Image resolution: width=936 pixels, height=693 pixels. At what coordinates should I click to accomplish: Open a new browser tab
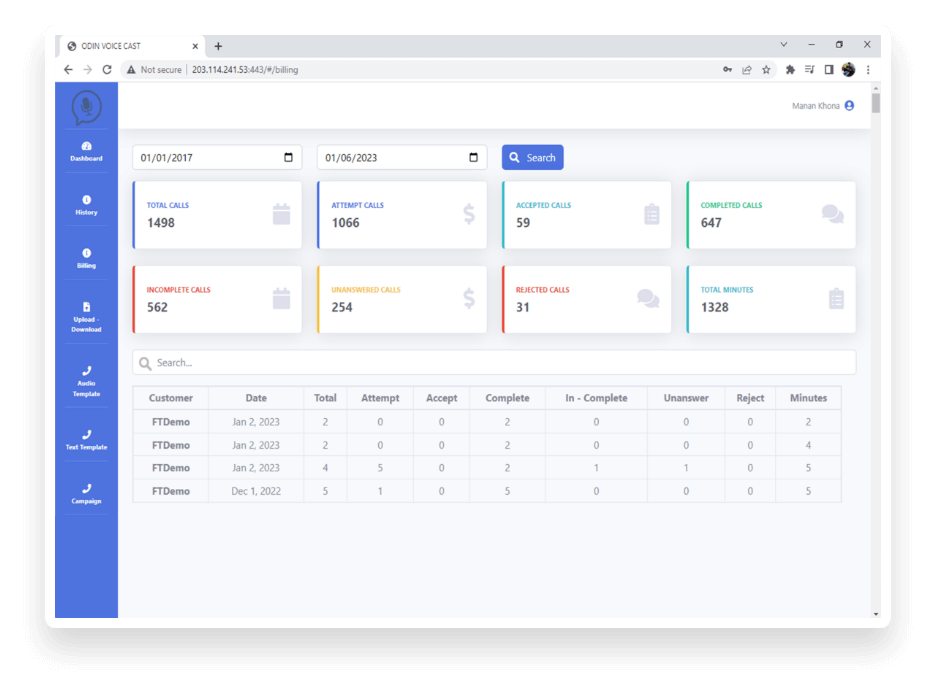click(x=218, y=46)
